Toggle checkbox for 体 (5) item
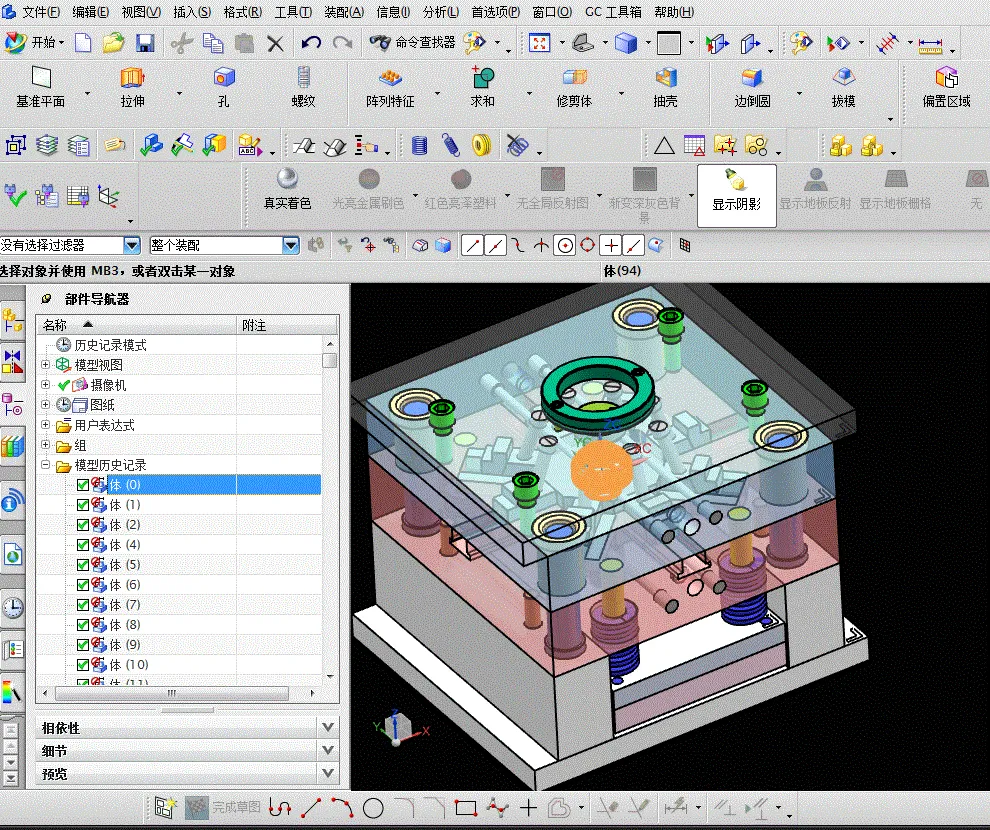Screen dimensions: 990x830 pyautogui.click(x=83, y=565)
